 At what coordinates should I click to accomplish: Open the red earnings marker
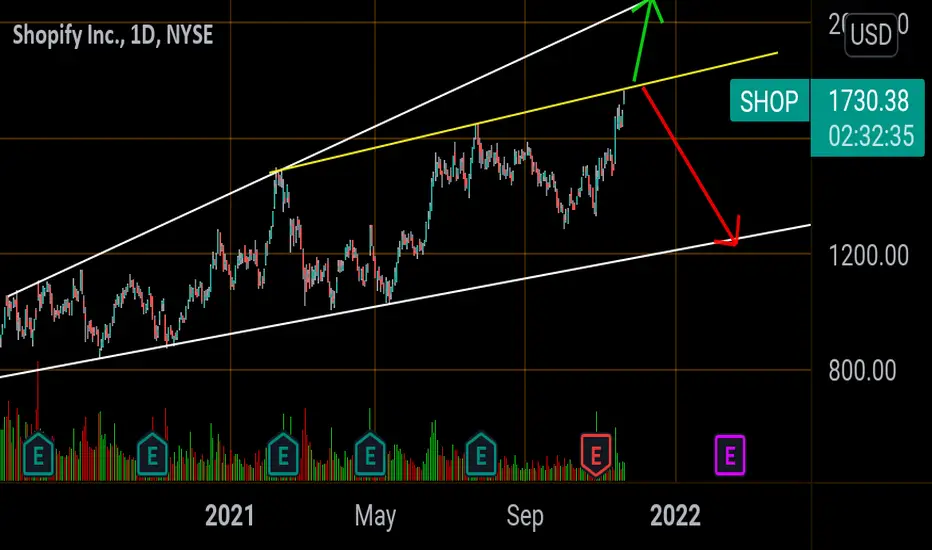pyautogui.click(x=596, y=455)
